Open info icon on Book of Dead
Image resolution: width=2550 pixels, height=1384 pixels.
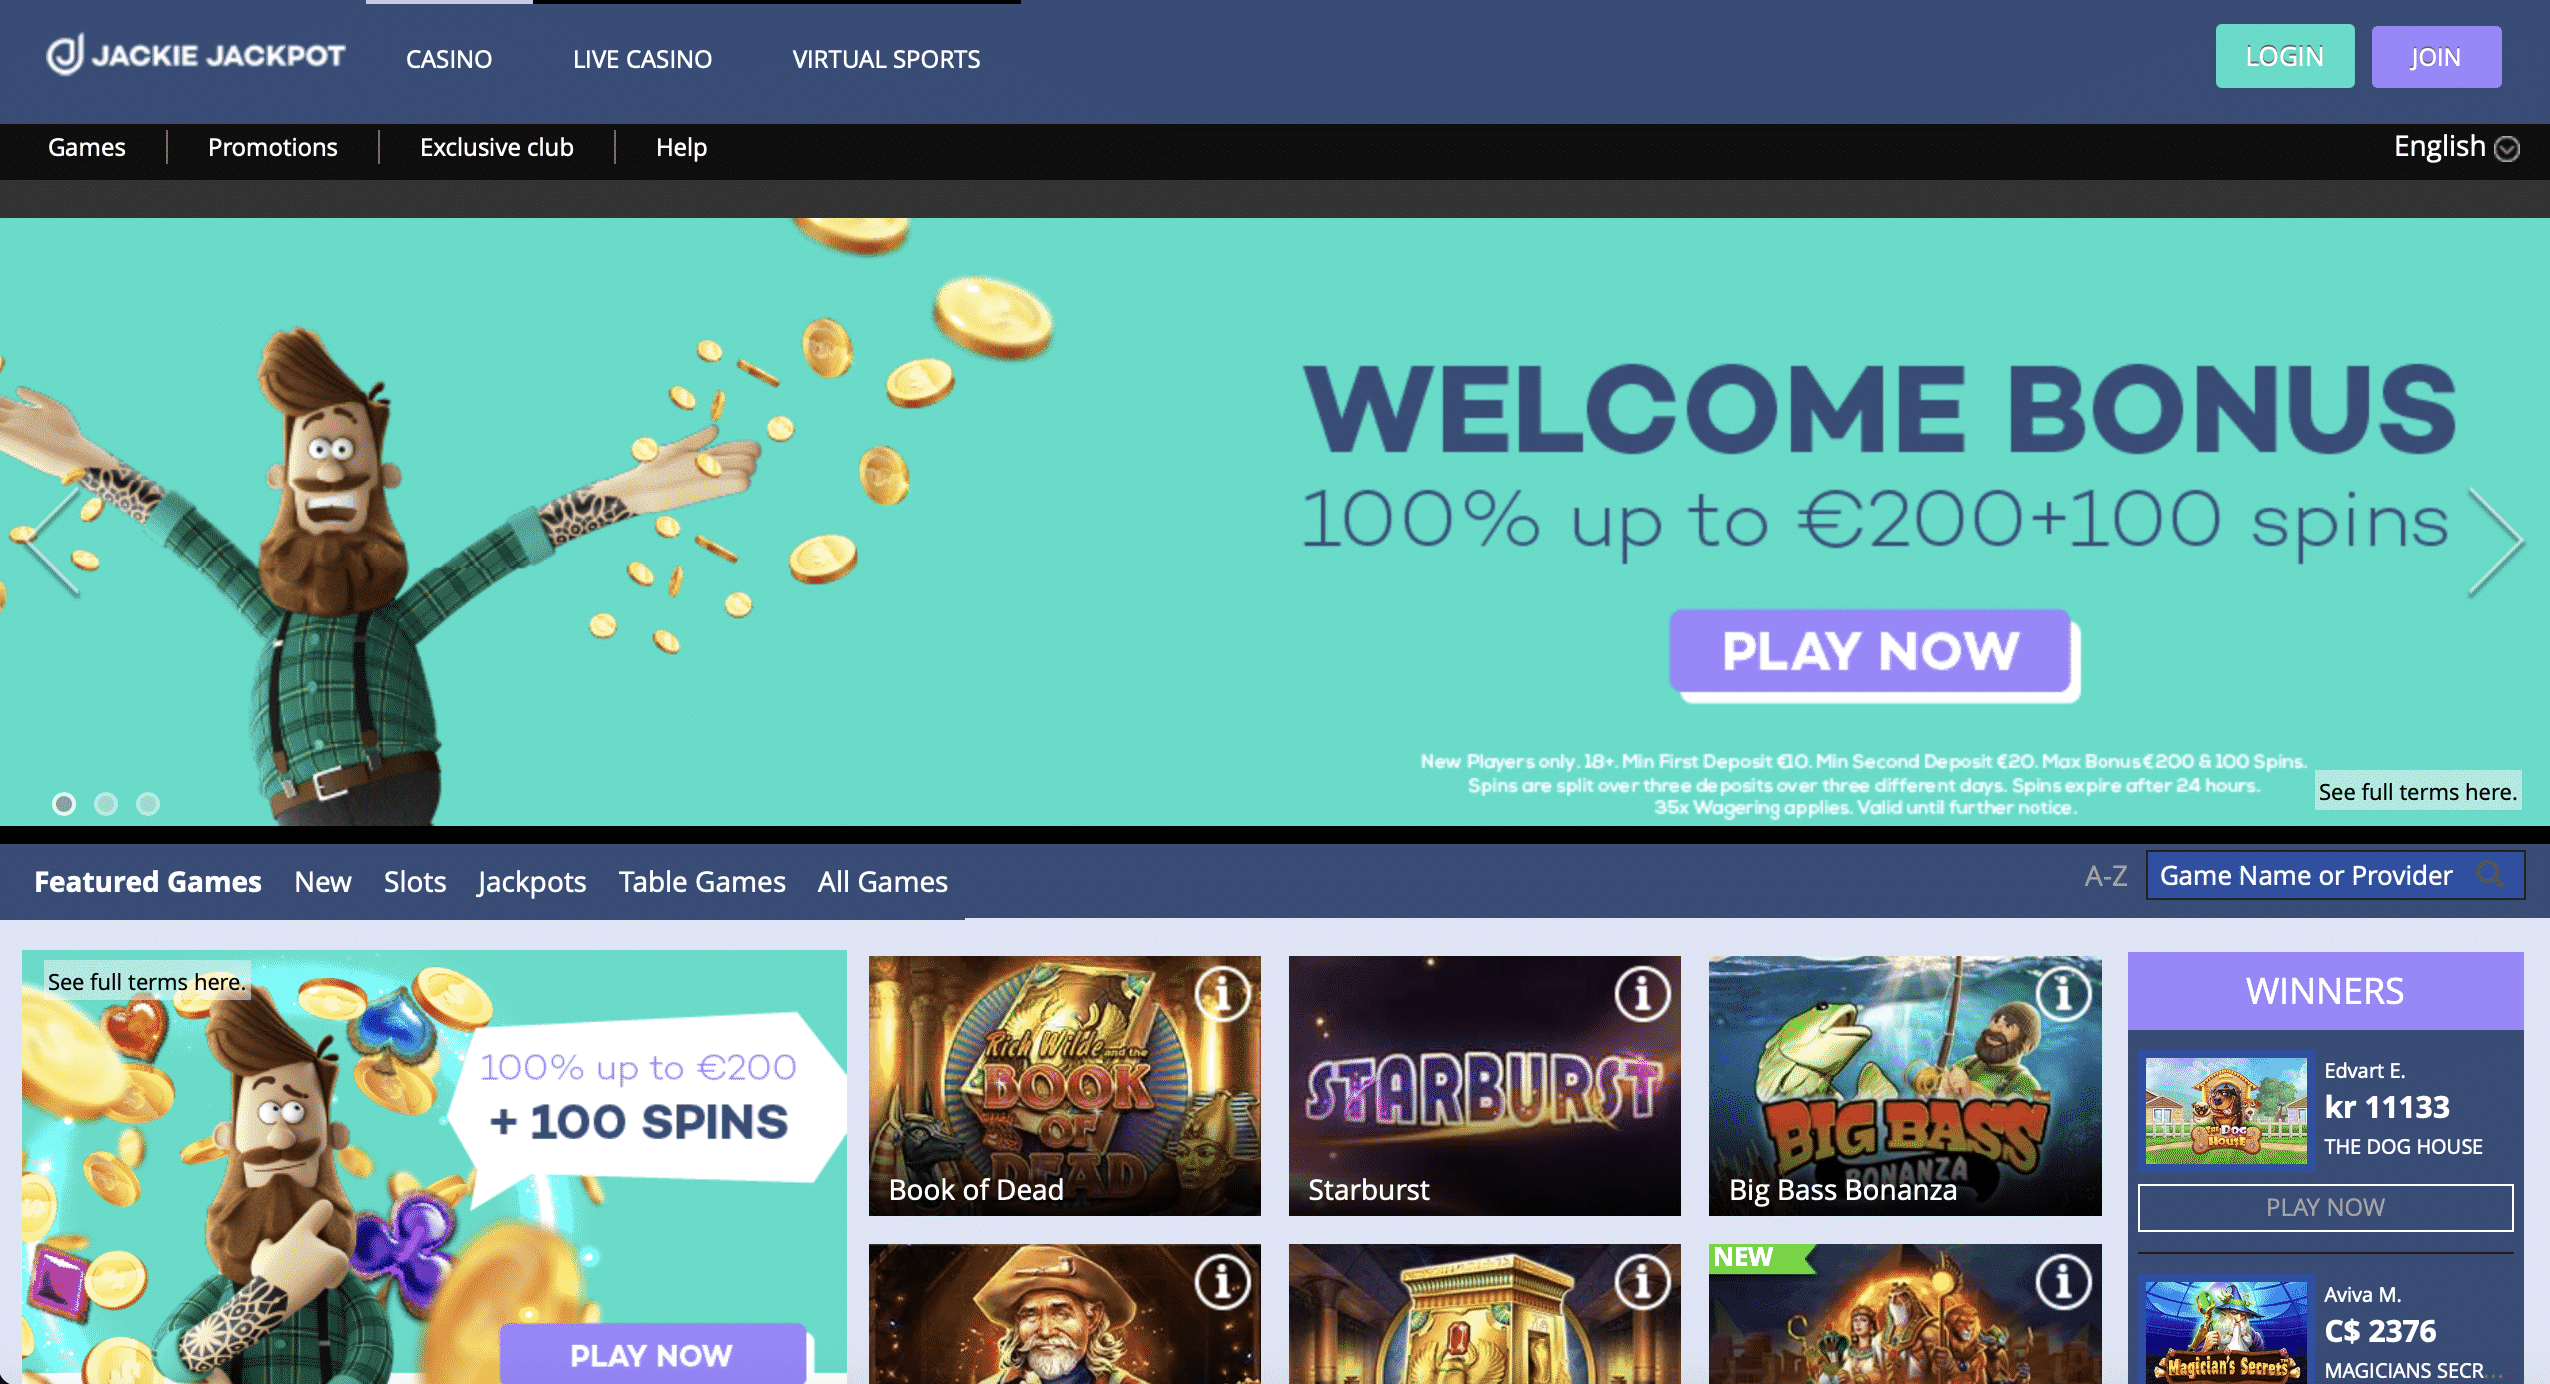point(1222,994)
